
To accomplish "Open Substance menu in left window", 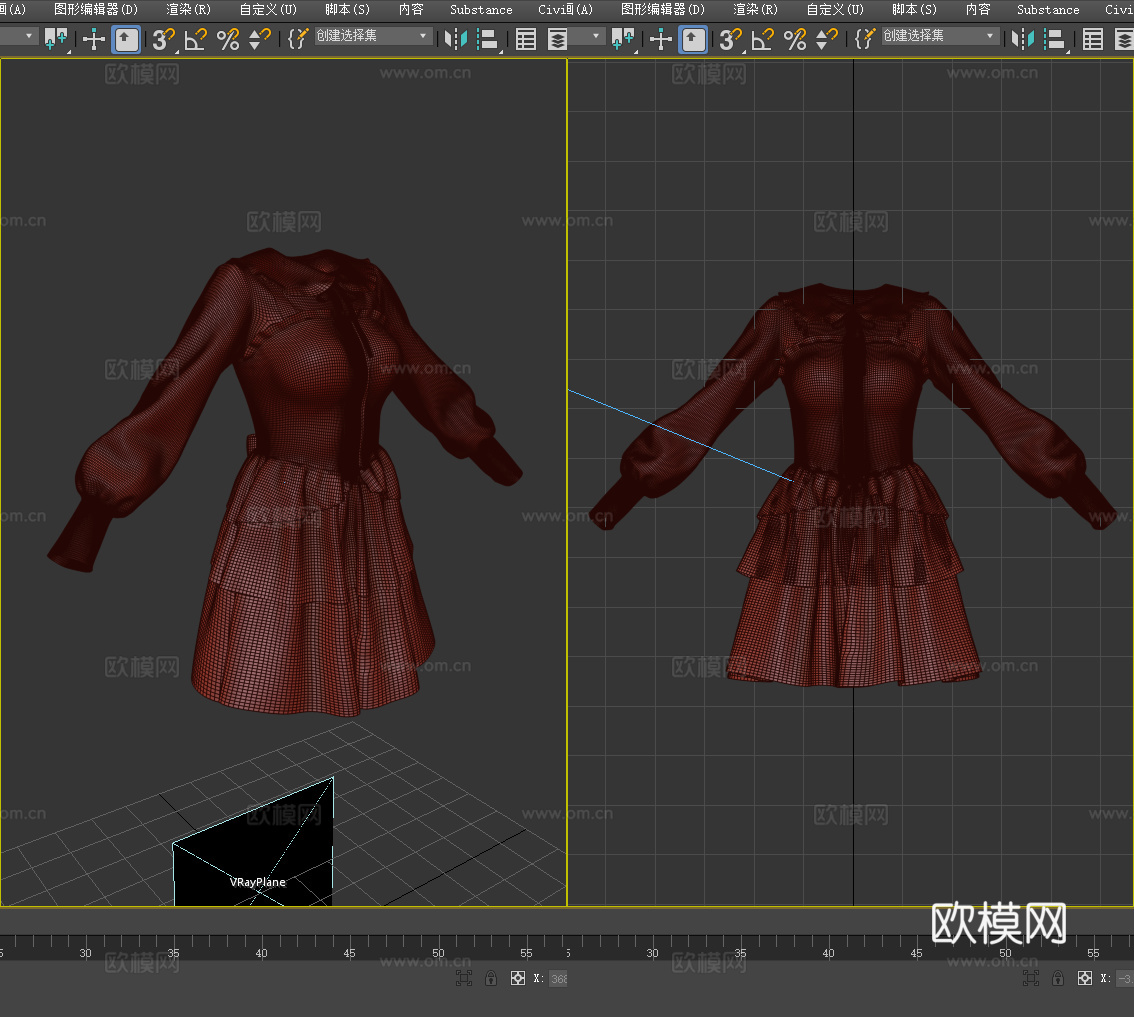I will click(481, 9).
